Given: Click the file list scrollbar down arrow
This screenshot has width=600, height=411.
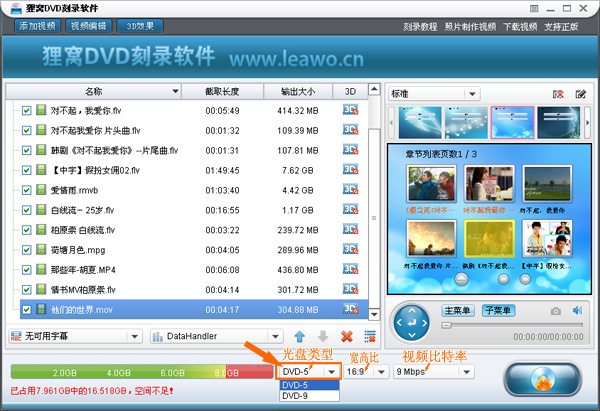Looking at the screenshot, I should click(x=374, y=315).
